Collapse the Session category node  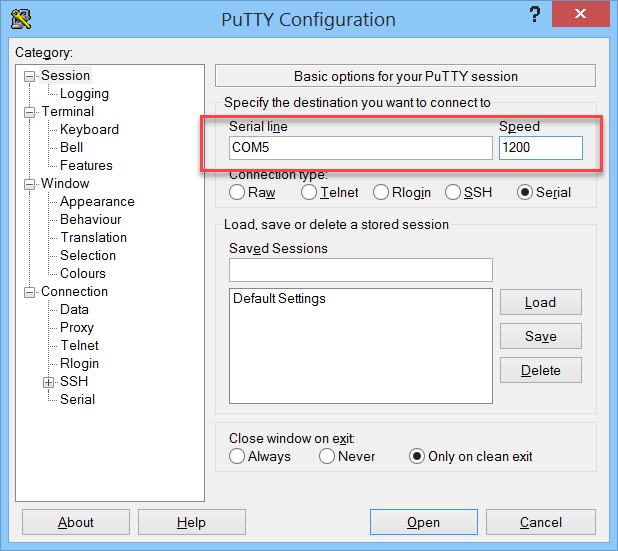(30, 76)
